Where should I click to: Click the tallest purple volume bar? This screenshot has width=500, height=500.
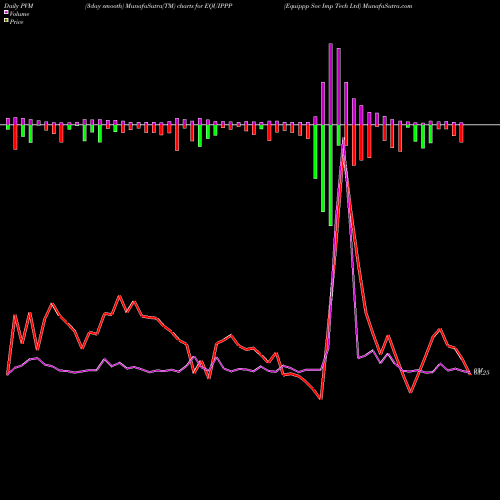pyautogui.click(x=331, y=84)
